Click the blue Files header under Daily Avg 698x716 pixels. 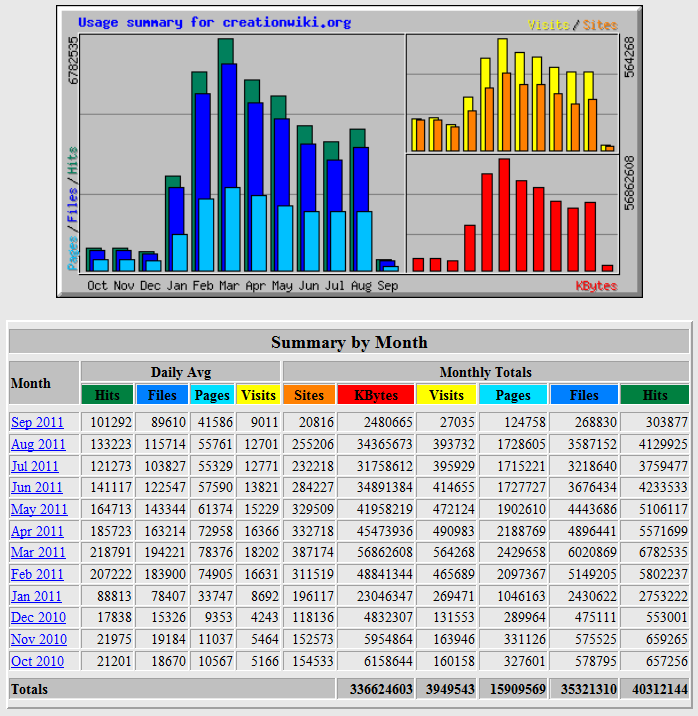[x=161, y=395]
